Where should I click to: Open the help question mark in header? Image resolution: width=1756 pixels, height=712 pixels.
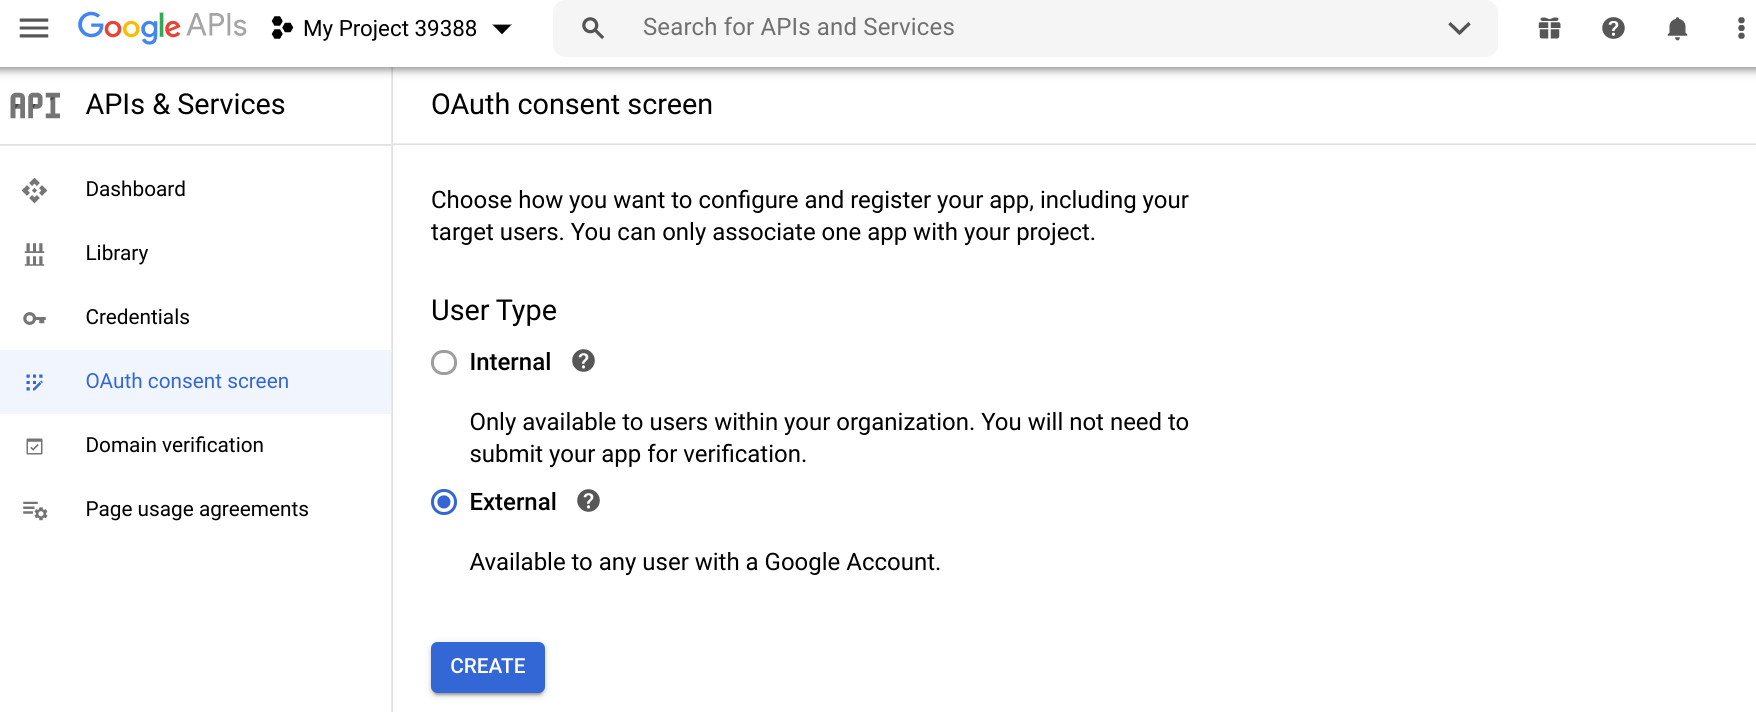click(1613, 28)
